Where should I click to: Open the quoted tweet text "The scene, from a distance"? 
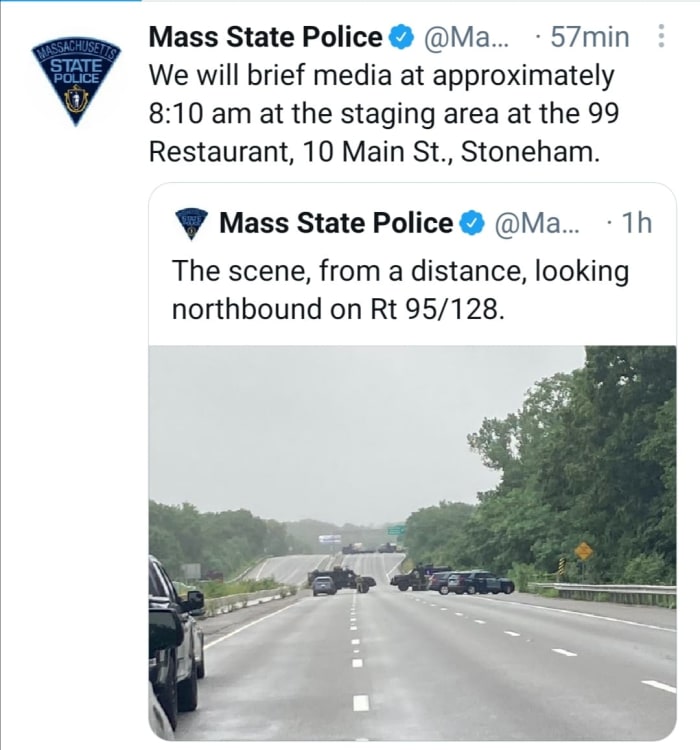[400, 271]
